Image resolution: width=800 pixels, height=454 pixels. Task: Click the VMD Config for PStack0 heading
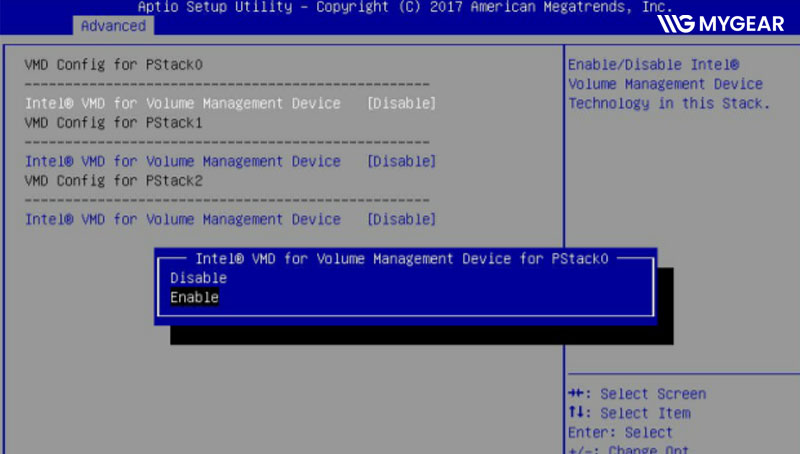tap(113, 65)
